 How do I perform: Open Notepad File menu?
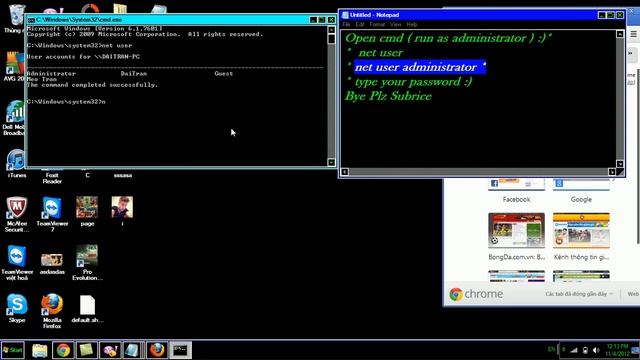coord(346,24)
